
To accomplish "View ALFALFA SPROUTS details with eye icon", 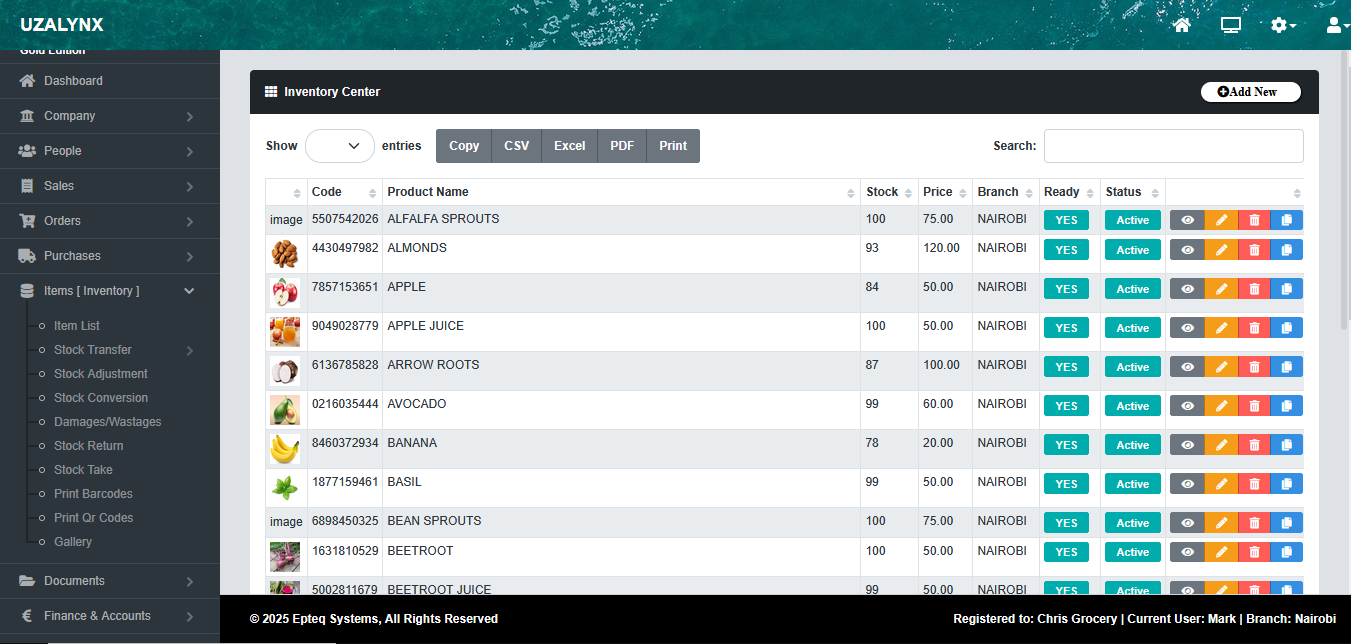I will (1187, 221).
